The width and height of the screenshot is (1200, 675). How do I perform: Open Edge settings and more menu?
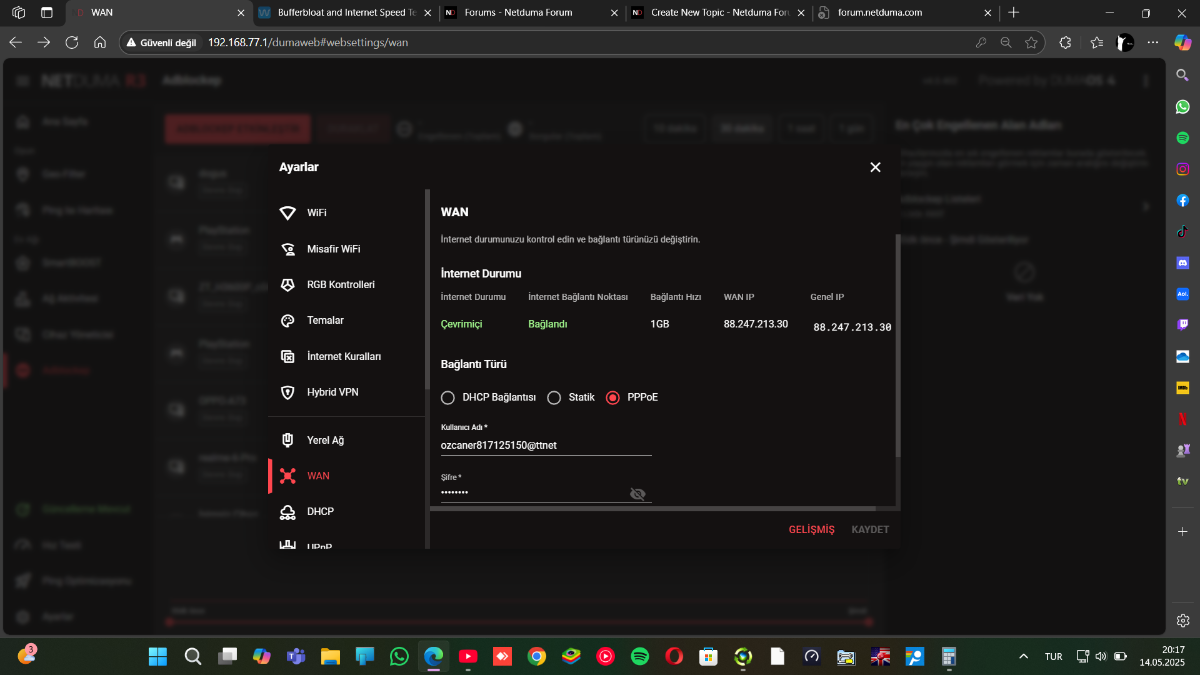tap(1155, 43)
